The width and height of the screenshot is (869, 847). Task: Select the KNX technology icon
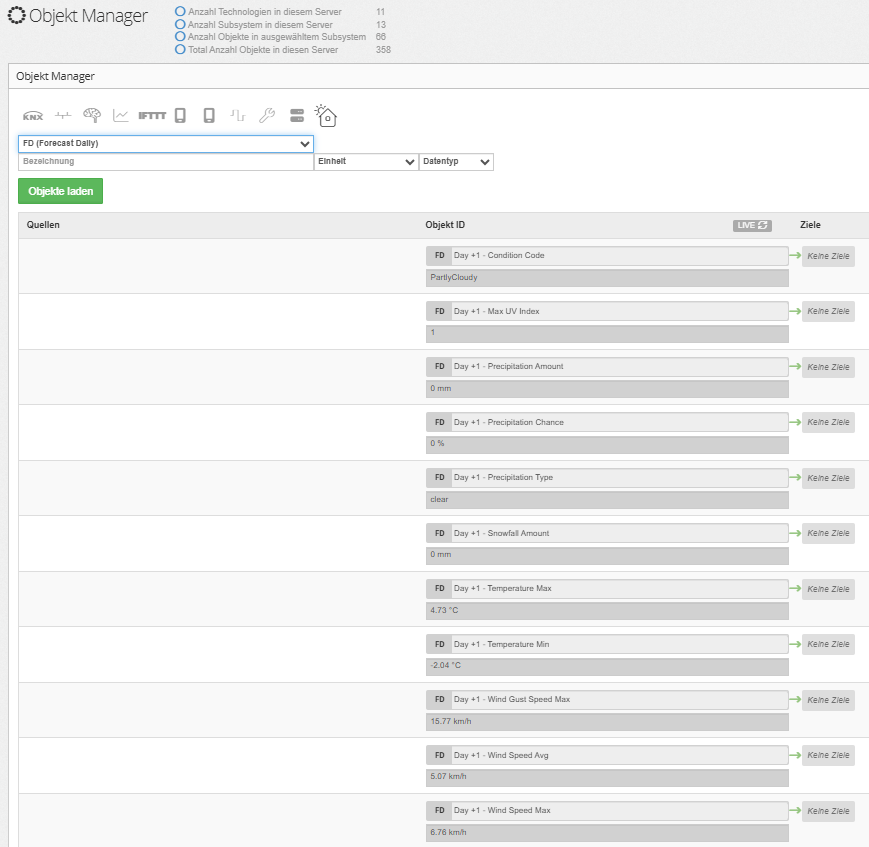pyautogui.click(x=33, y=116)
